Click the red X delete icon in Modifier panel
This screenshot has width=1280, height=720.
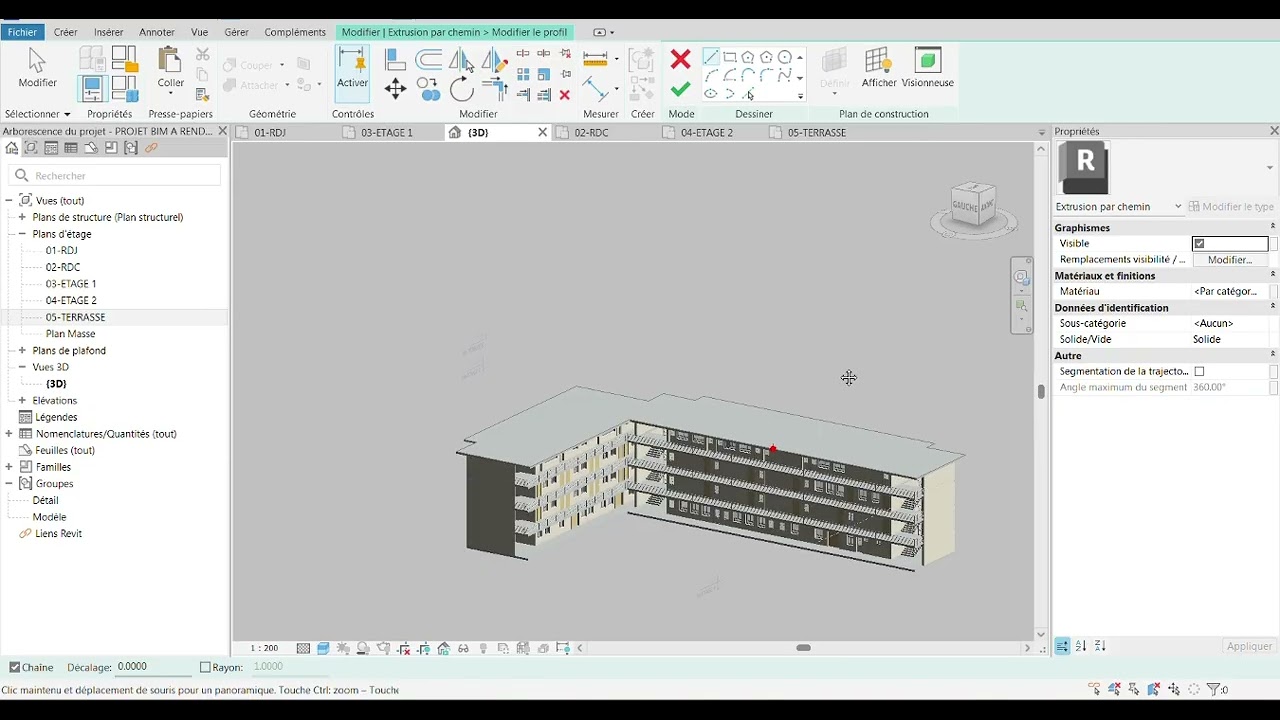pos(564,95)
